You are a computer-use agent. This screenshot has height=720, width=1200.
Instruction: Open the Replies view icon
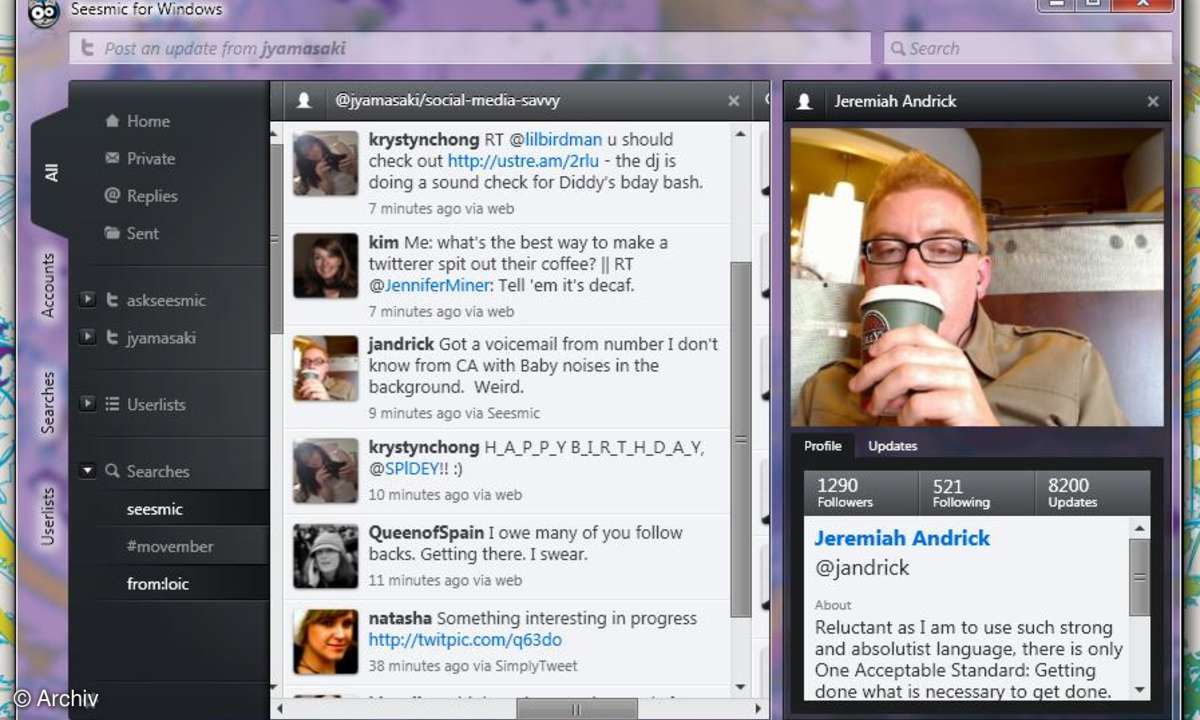[x=114, y=195]
